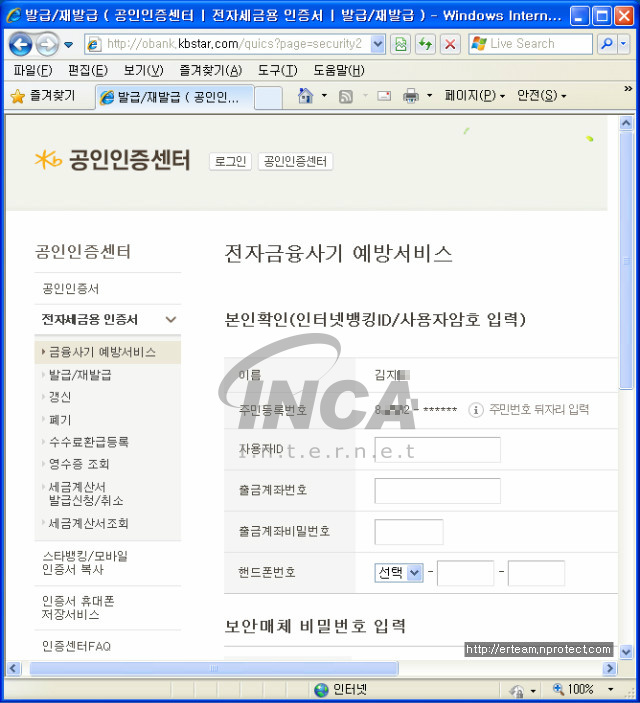Click the last 핸드폰번호 input field
The height and width of the screenshot is (703, 640).
point(536,573)
